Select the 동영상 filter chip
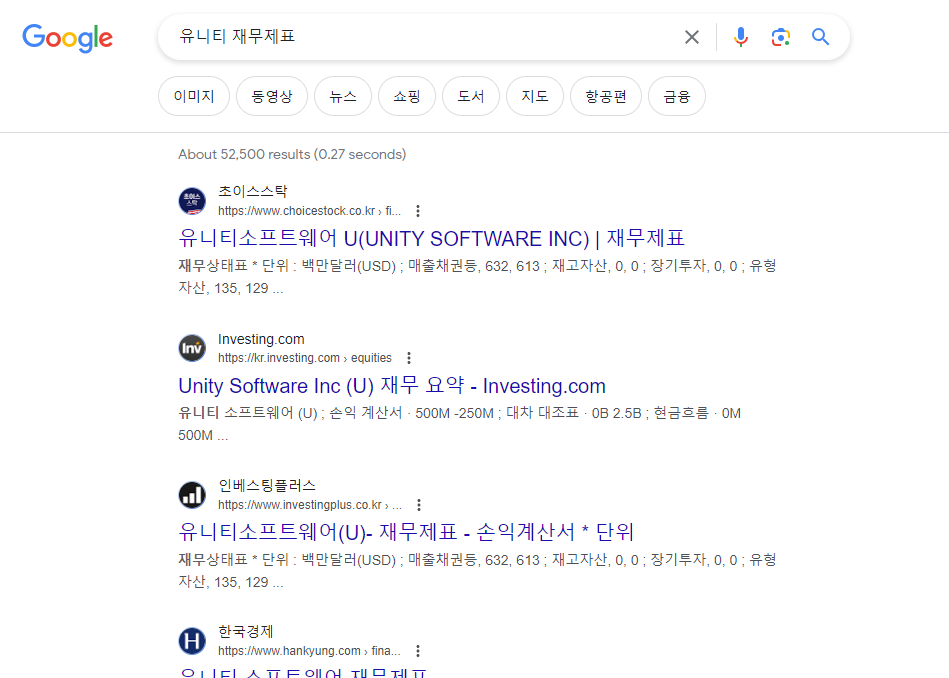The image size is (949, 678). [272, 97]
